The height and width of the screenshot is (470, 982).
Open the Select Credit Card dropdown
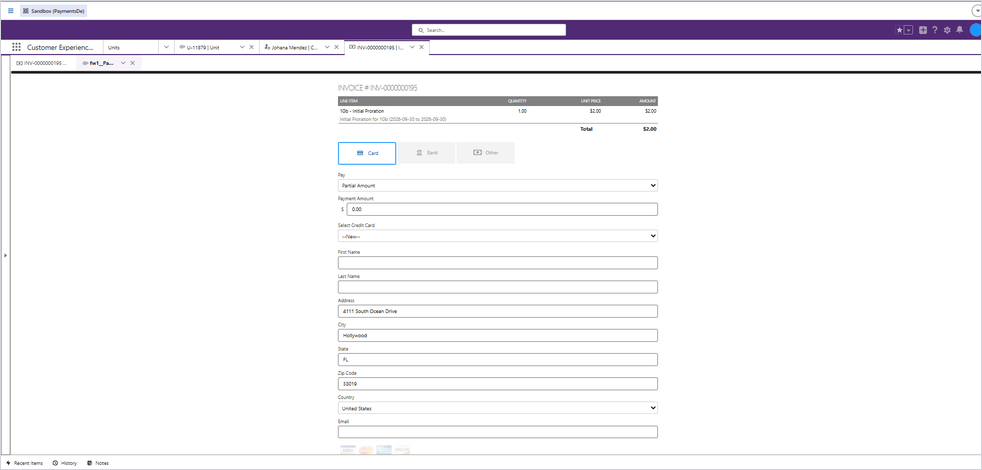point(498,236)
